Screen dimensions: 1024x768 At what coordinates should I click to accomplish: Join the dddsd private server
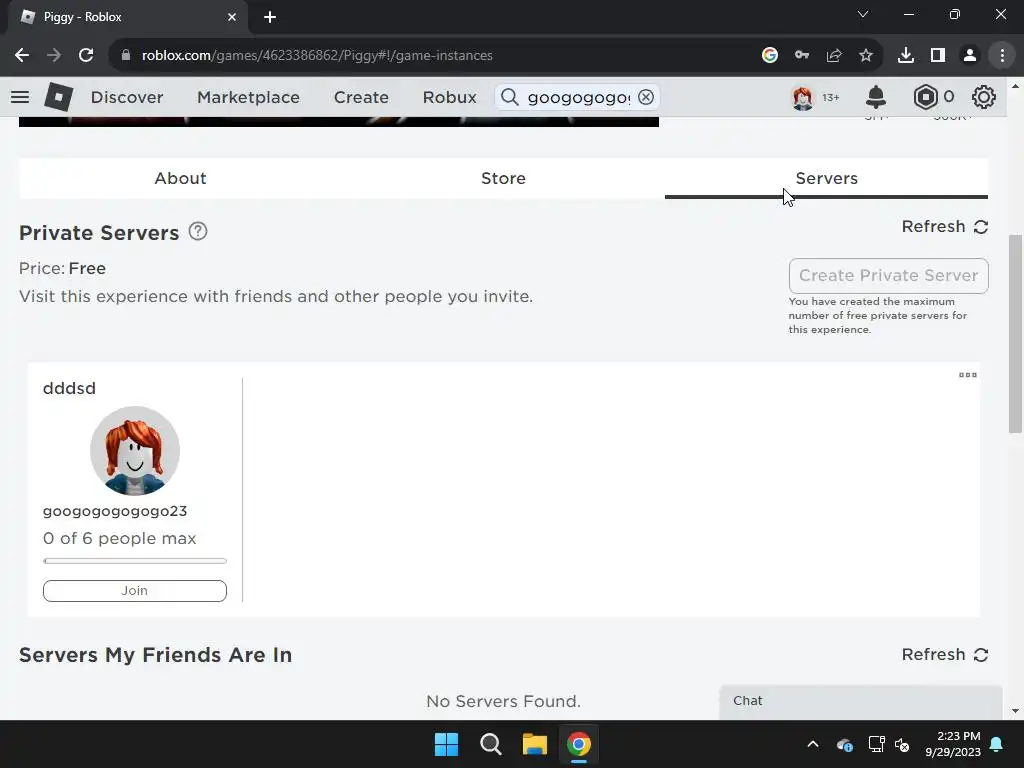[x=135, y=590]
